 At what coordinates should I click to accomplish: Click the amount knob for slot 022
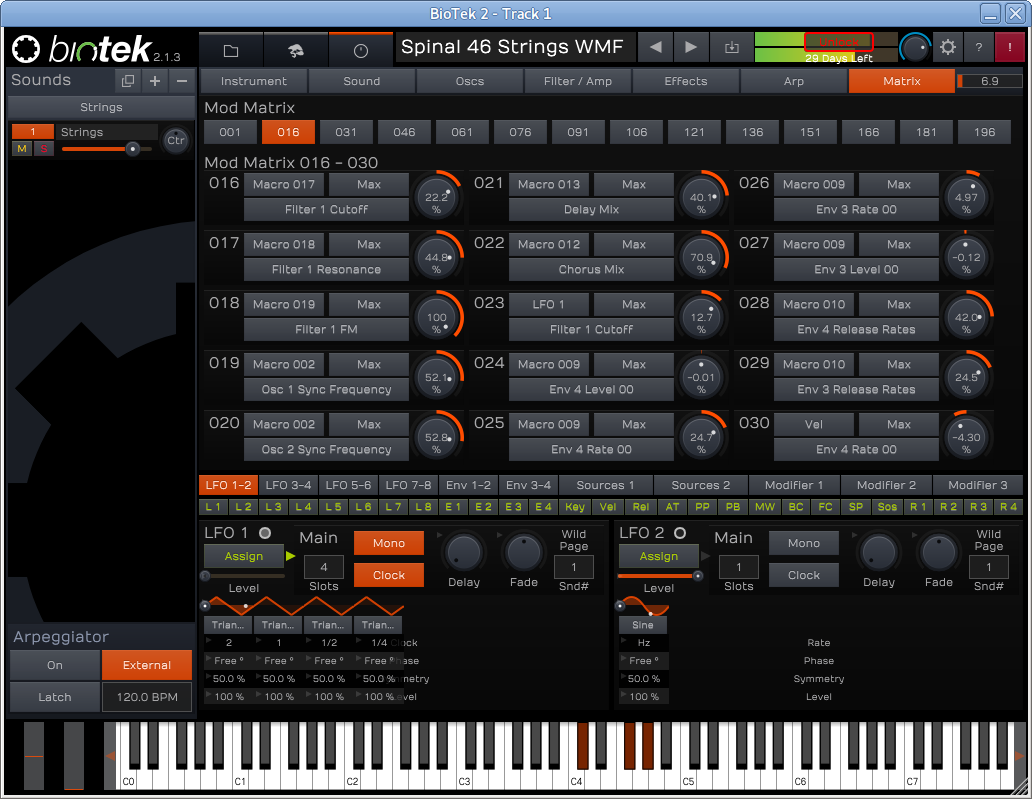[702, 257]
